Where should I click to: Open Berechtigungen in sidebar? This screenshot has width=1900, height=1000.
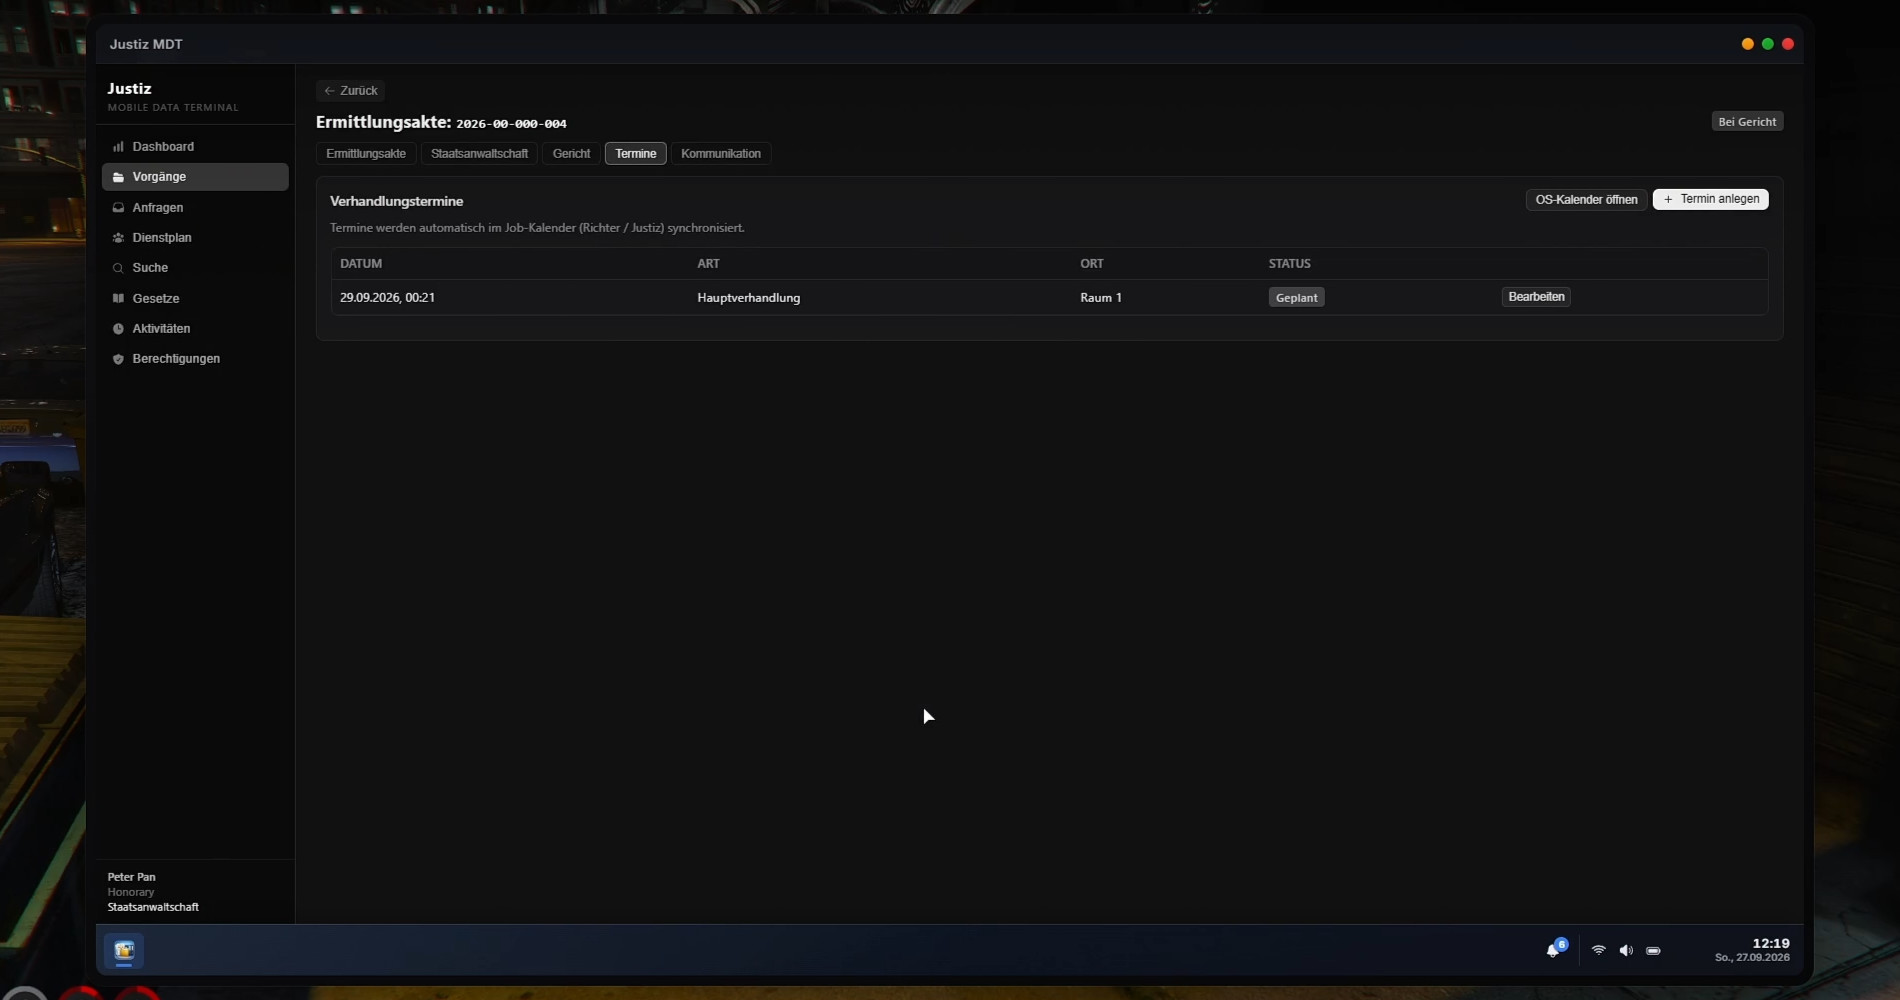click(x=195, y=359)
